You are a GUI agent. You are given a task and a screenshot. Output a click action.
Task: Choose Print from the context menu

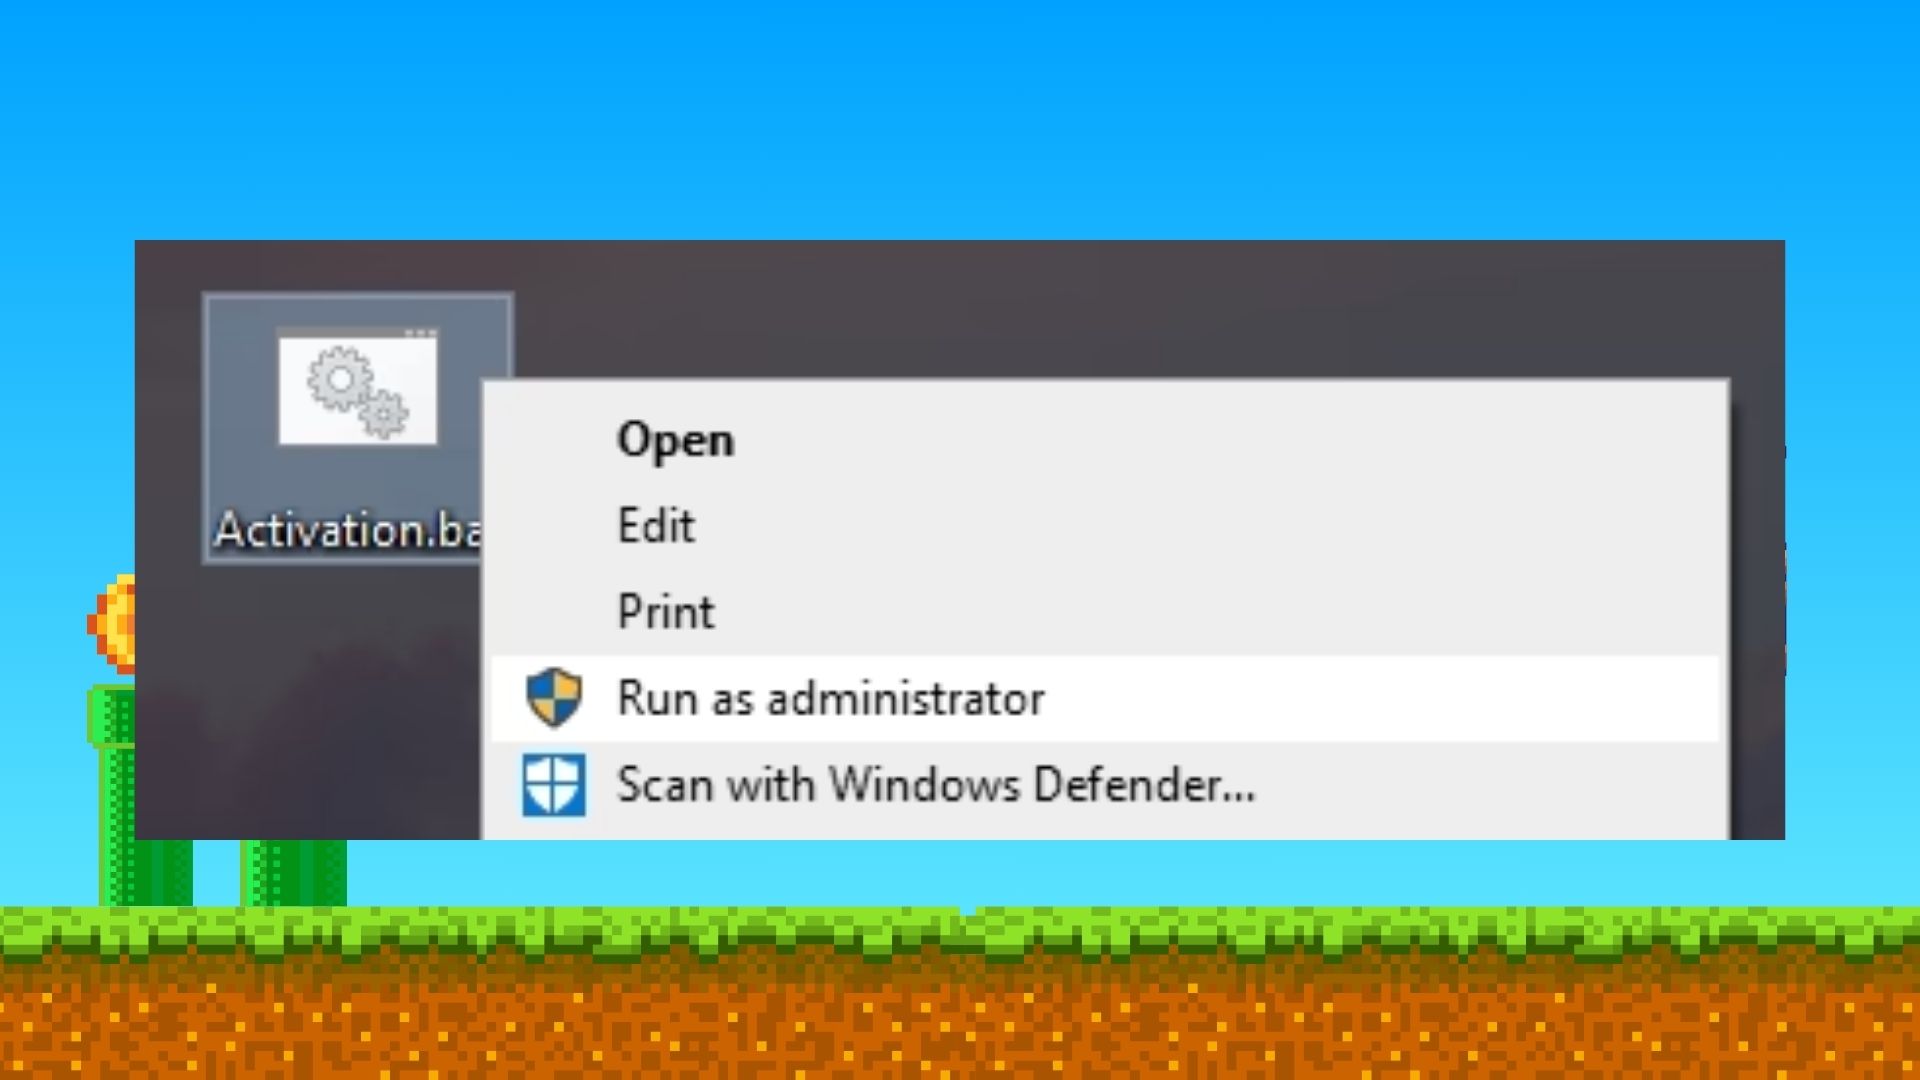coord(1105,612)
